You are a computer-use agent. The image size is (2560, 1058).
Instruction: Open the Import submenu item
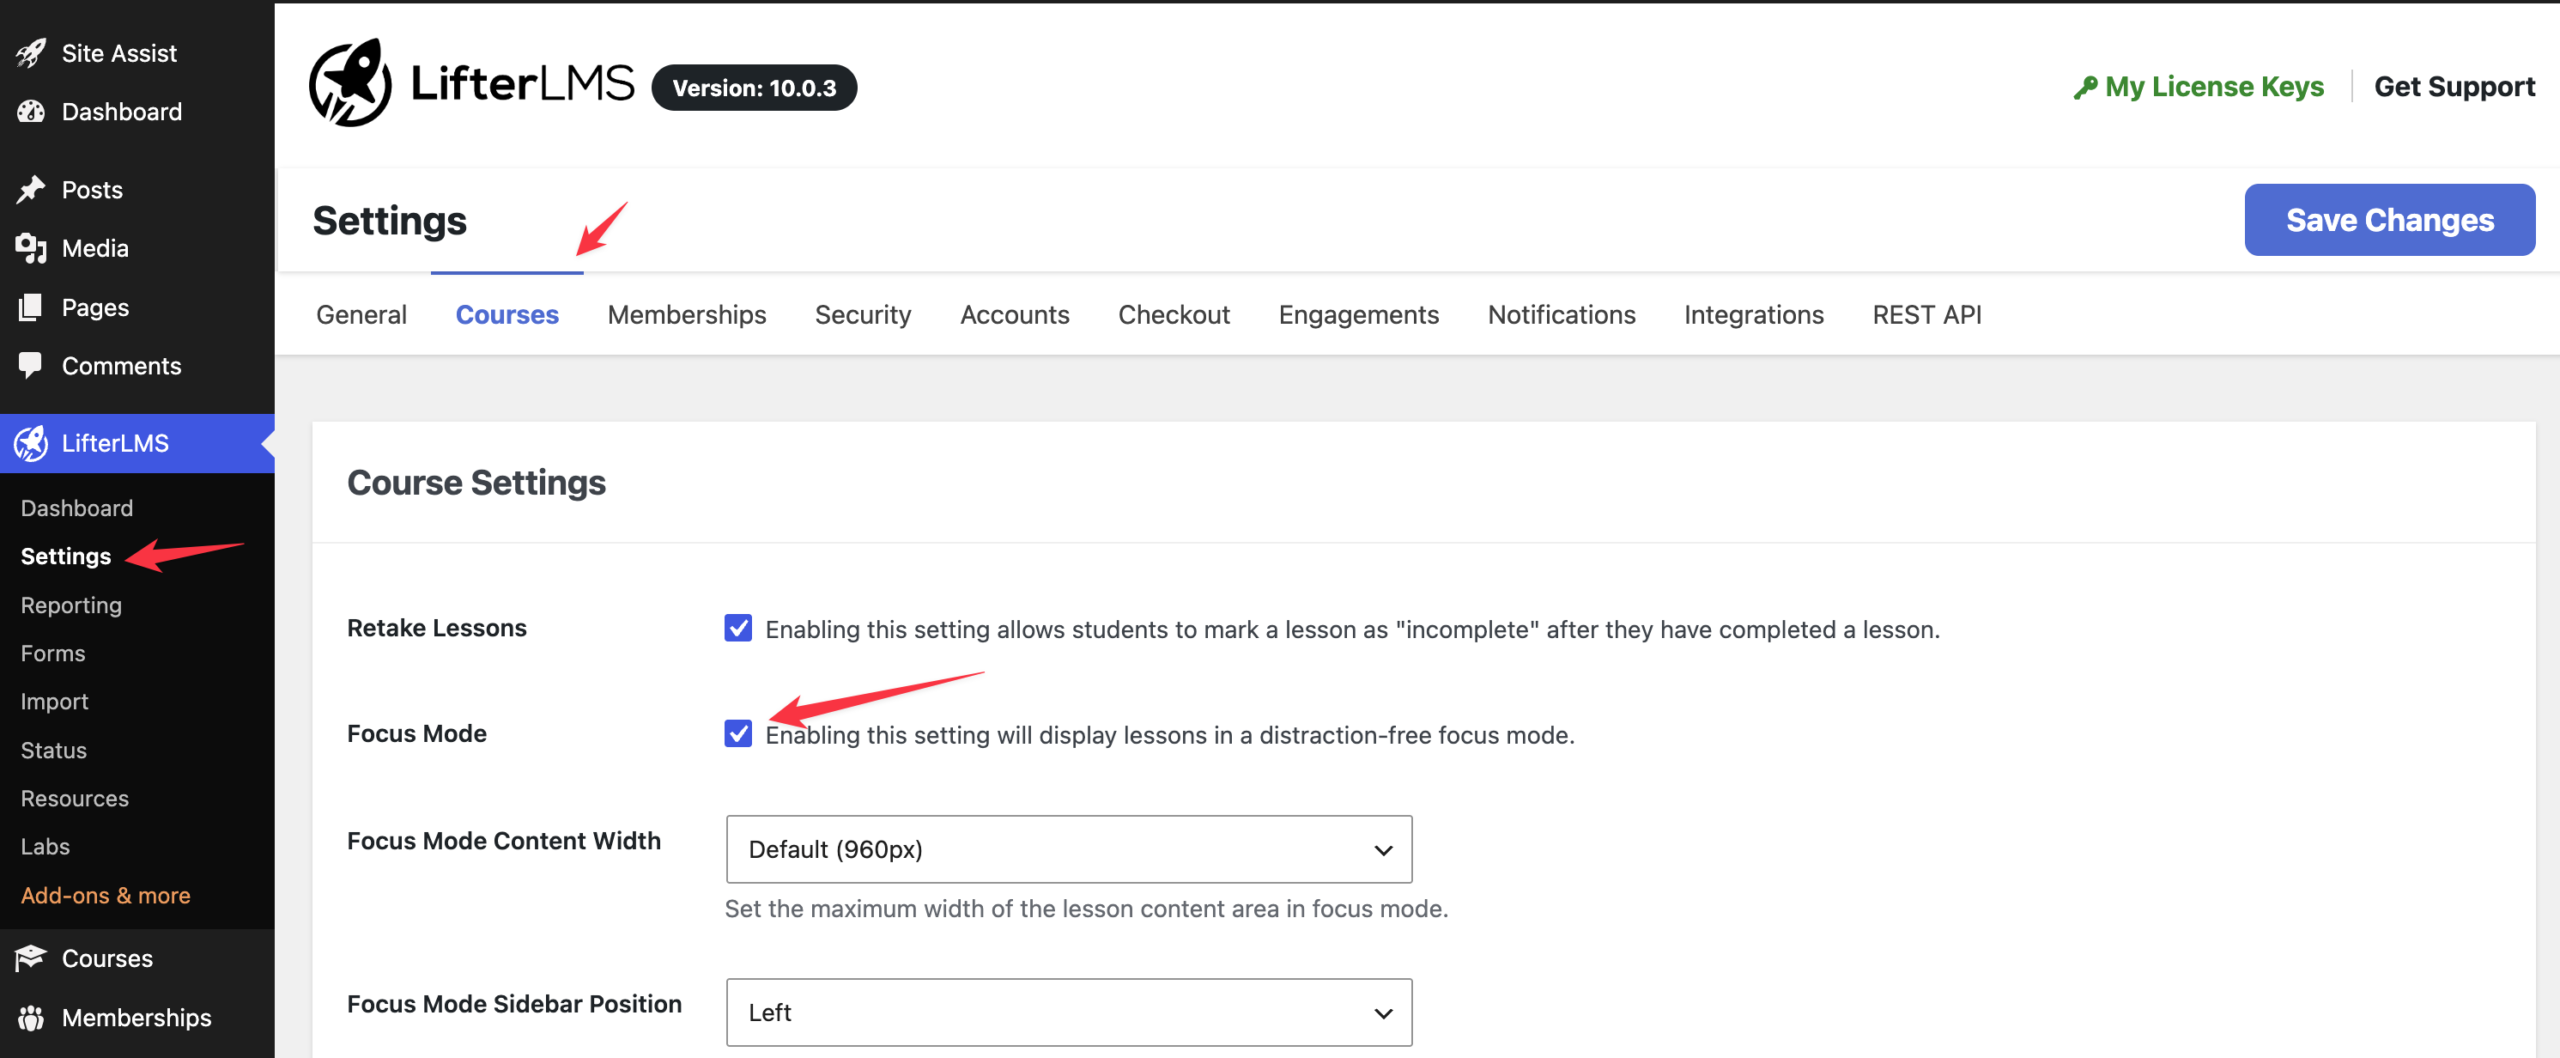pos(55,701)
